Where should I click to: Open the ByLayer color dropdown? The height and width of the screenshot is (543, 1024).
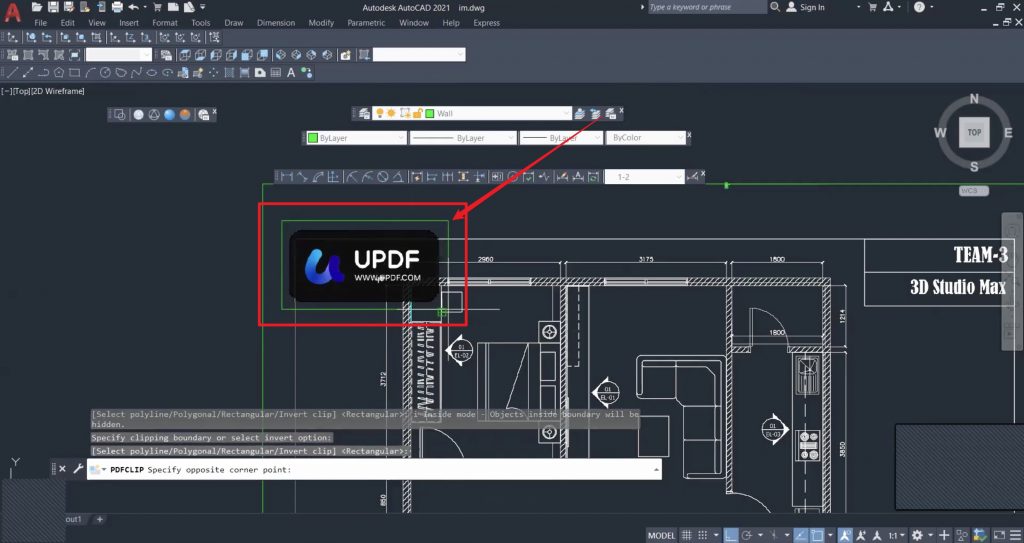tap(401, 138)
